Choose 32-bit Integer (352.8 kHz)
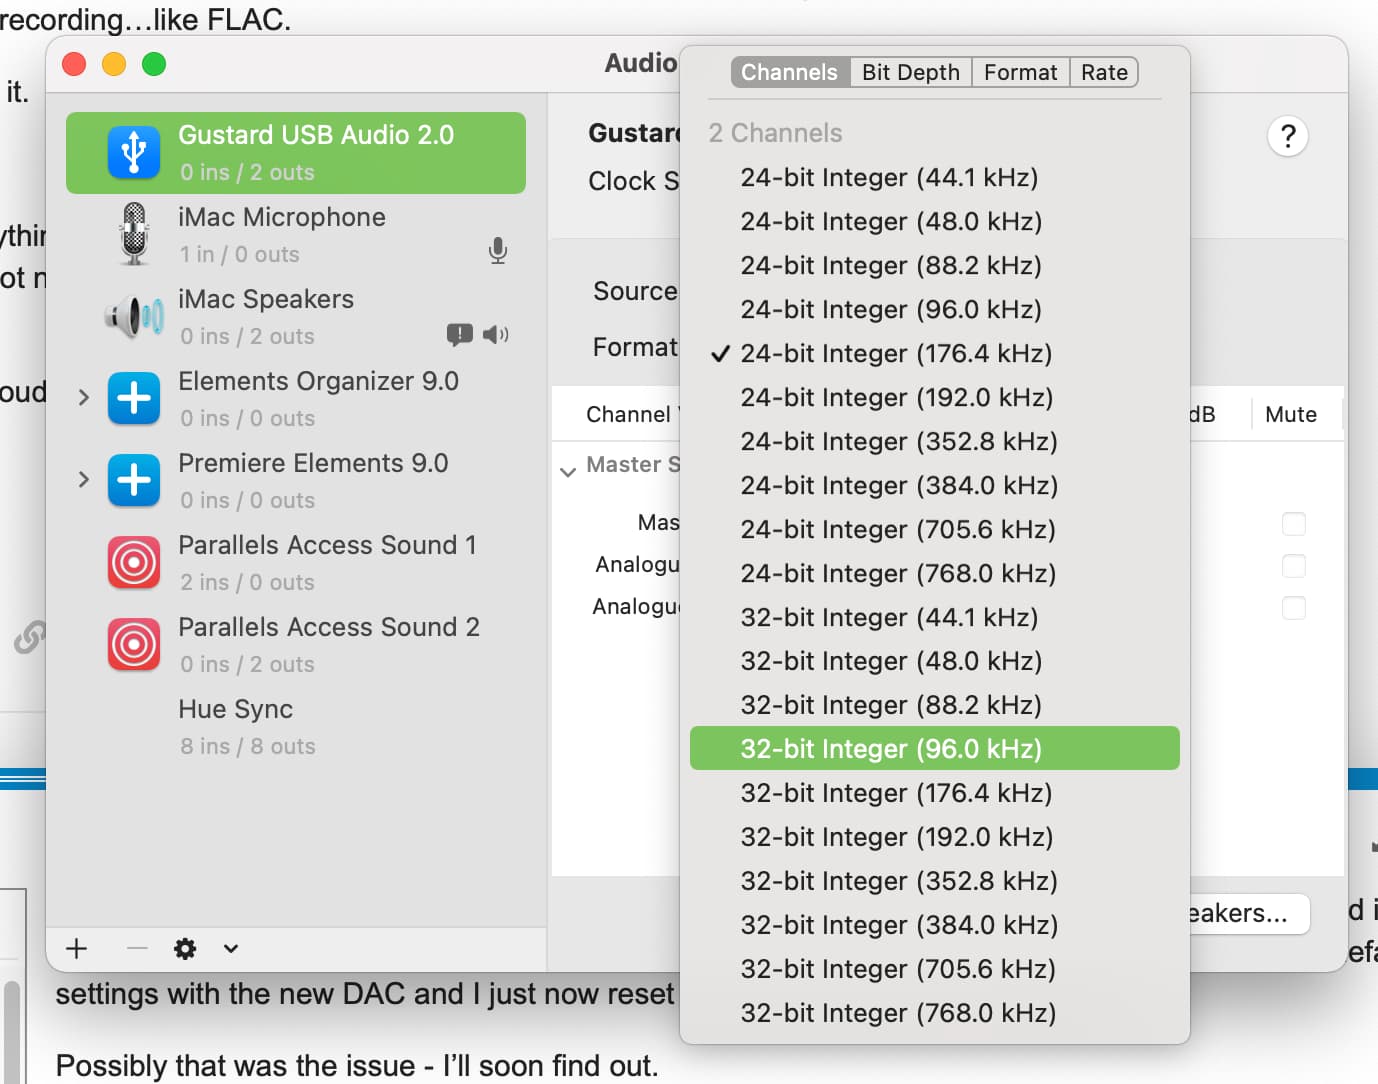The image size is (1378, 1084). [935, 881]
